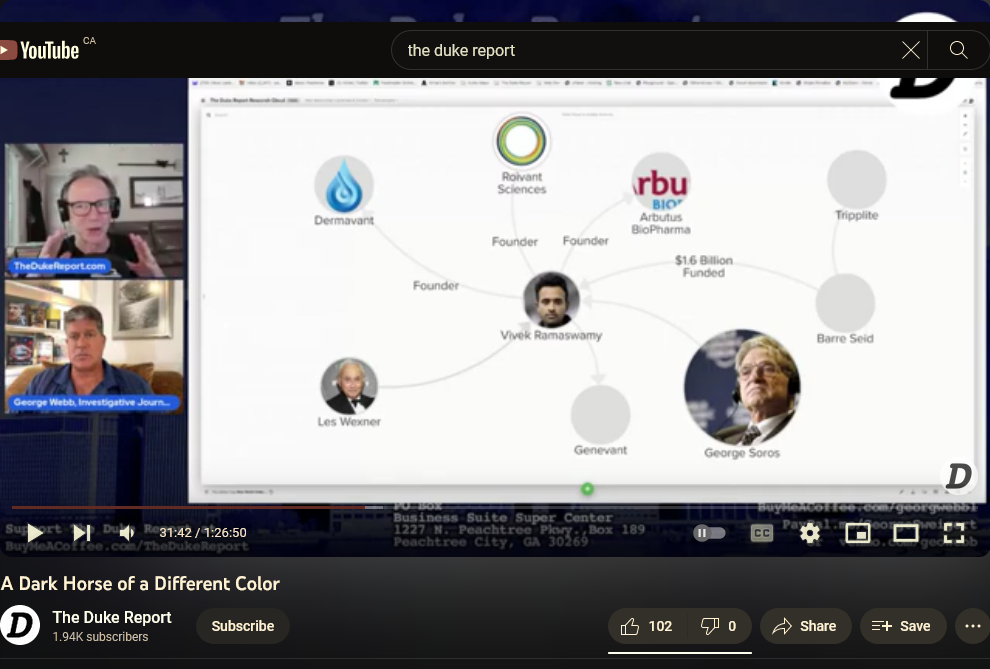The height and width of the screenshot is (669, 990).
Task: Click the YouTube logo
Action: pos(39,50)
